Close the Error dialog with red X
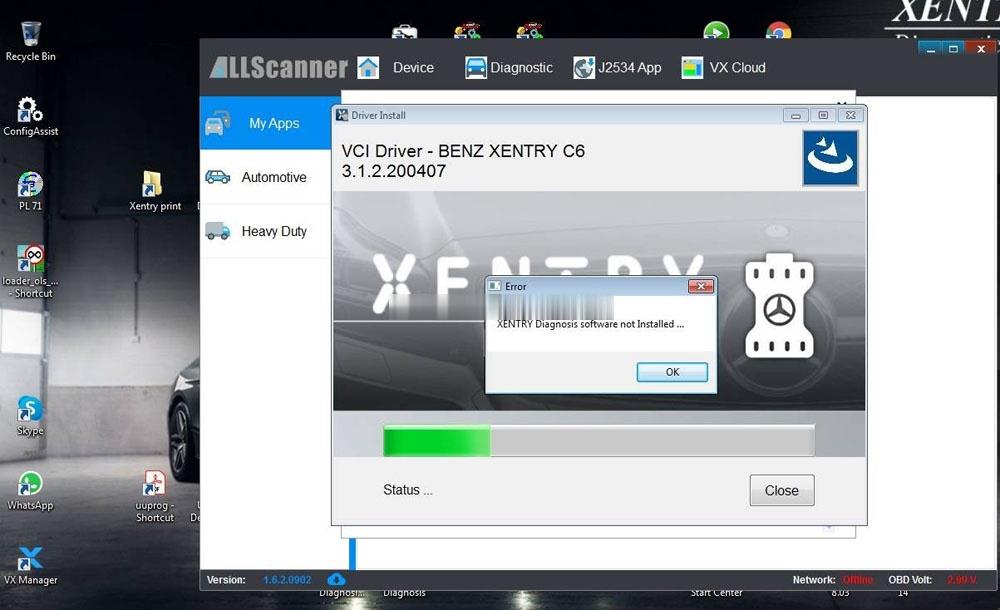Viewport: 1000px width, 610px height. pos(700,286)
